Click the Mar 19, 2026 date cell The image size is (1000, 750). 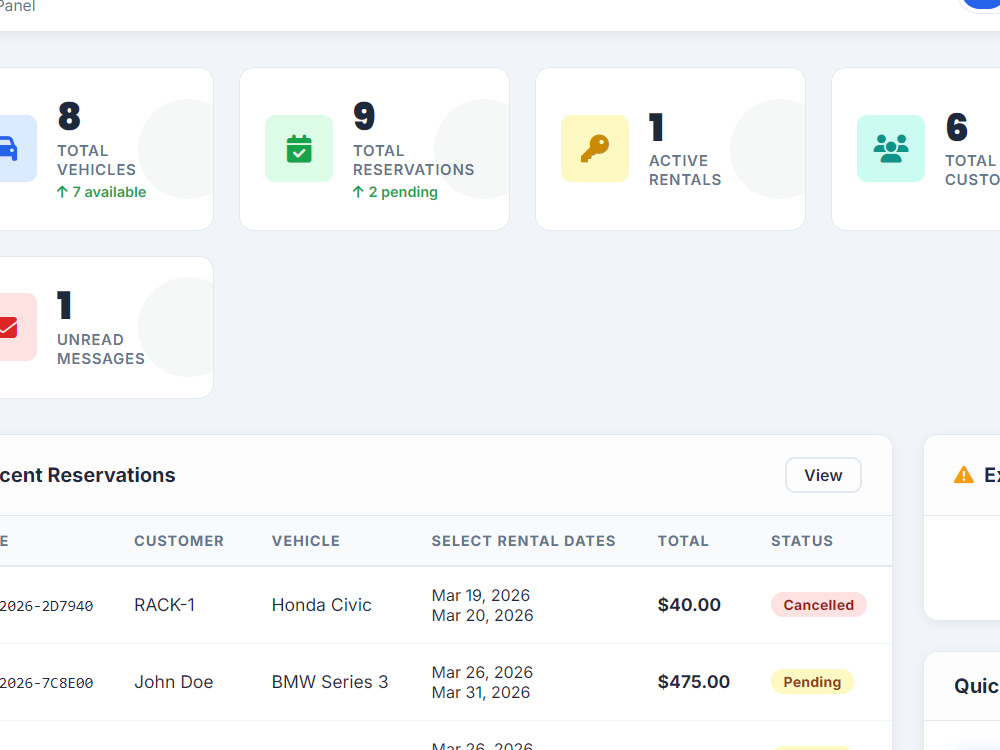(x=481, y=595)
